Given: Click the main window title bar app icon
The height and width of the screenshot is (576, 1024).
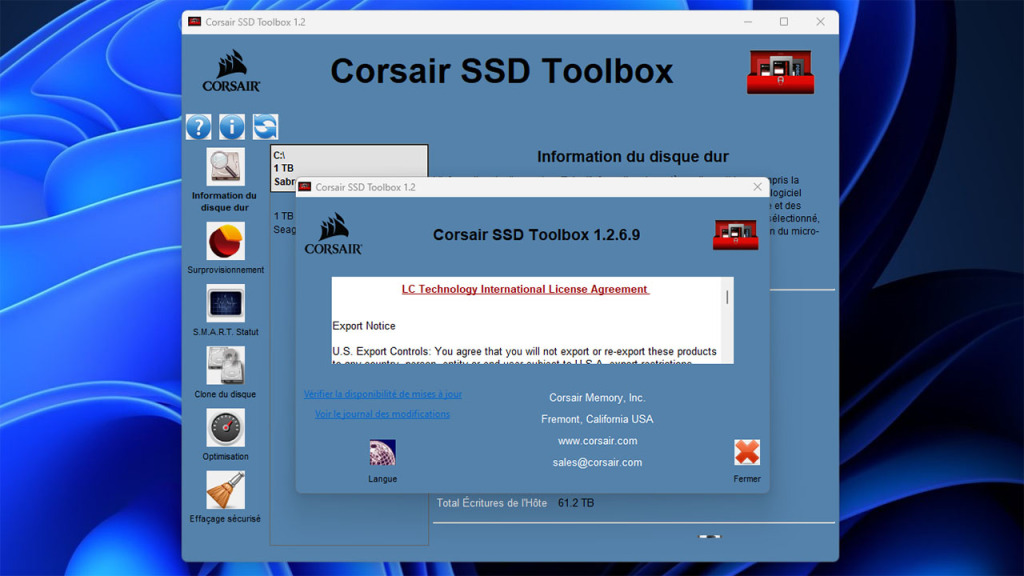Looking at the screenshot, I should tap(195, 22).
